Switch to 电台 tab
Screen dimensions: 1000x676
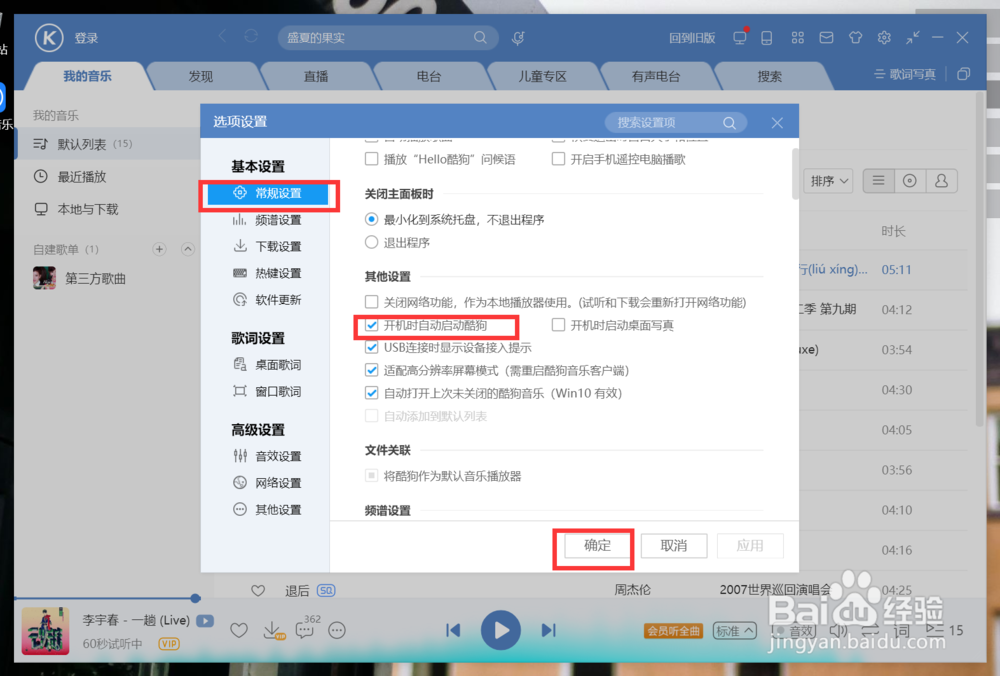[x=429, y=77]
